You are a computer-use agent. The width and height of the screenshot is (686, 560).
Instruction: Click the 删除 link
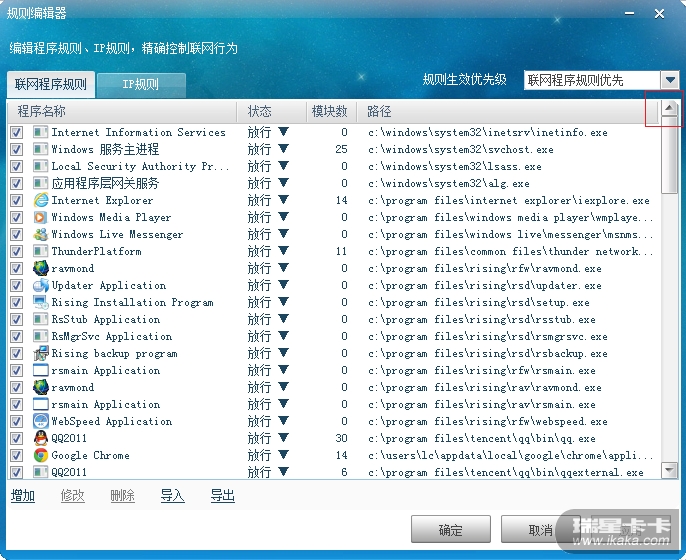[x=122, y=496]
